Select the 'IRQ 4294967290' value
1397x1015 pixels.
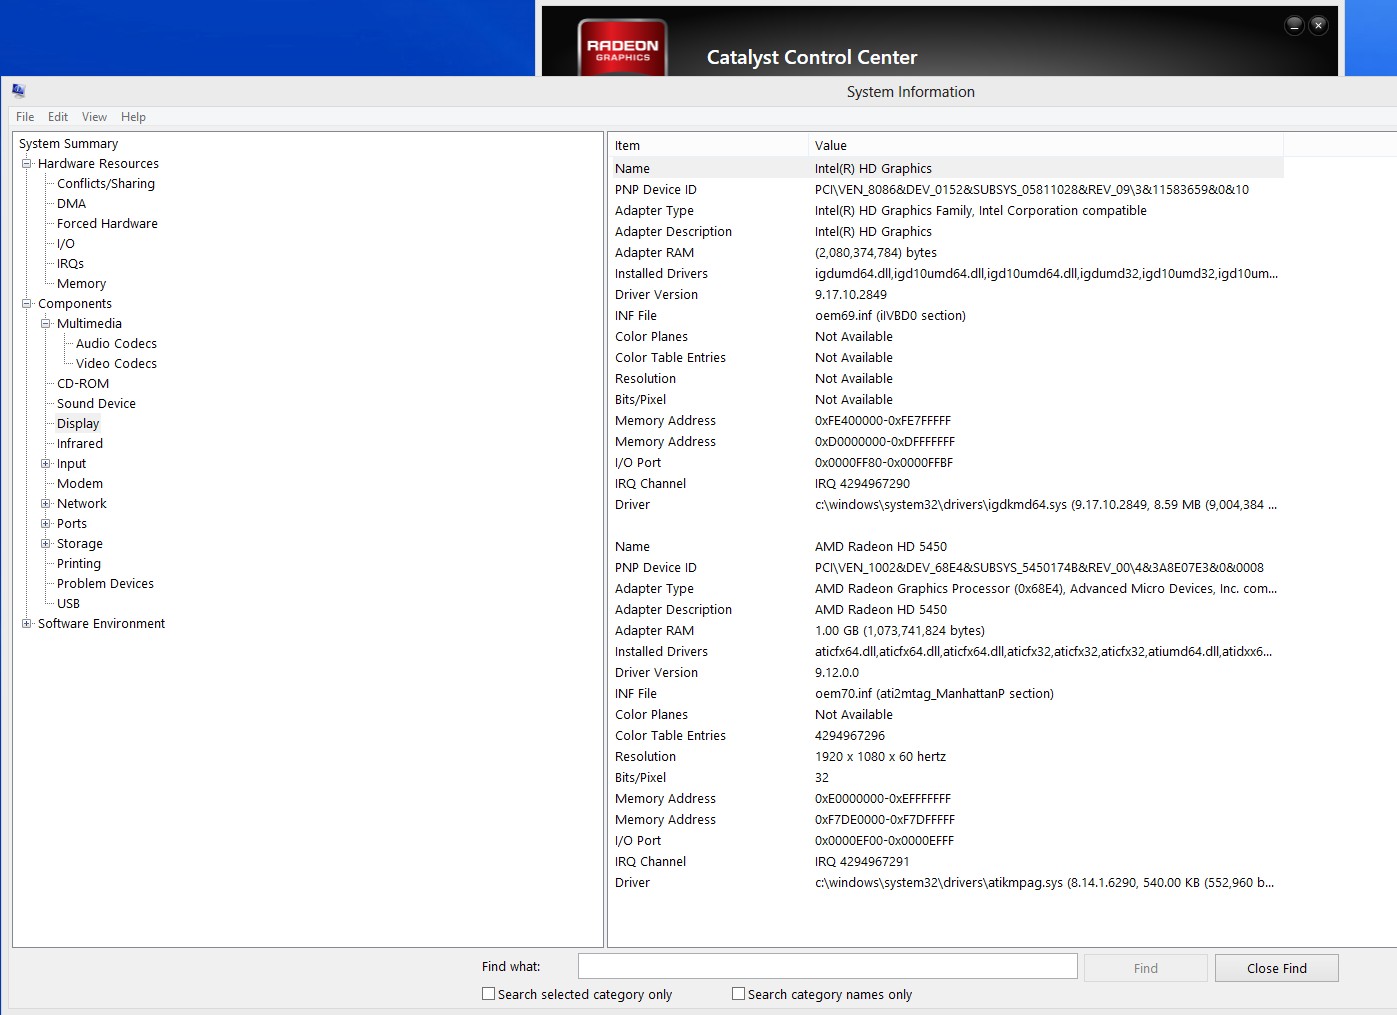click(x=862, y=483)
